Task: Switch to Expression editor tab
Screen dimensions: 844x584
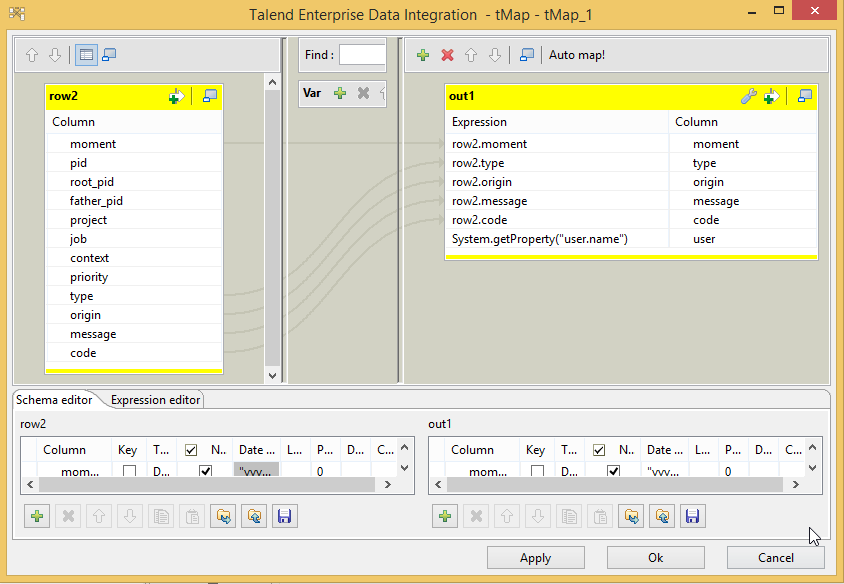Action: (156, 400)
